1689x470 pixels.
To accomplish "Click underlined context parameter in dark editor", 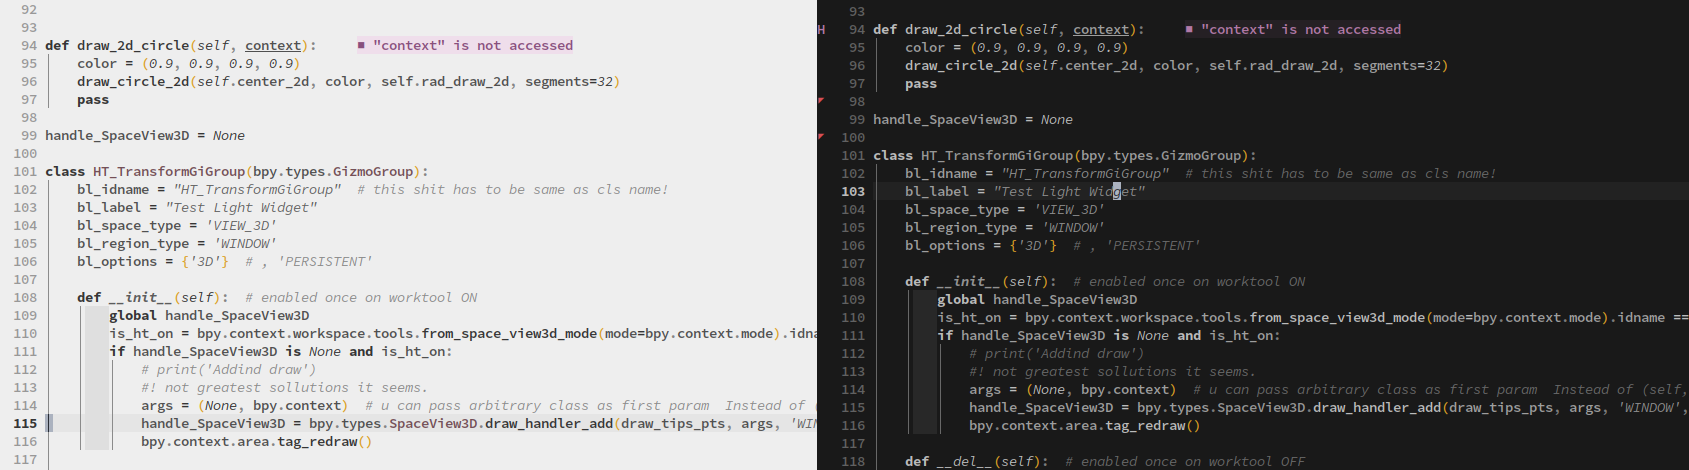I will click(1101, 30).
